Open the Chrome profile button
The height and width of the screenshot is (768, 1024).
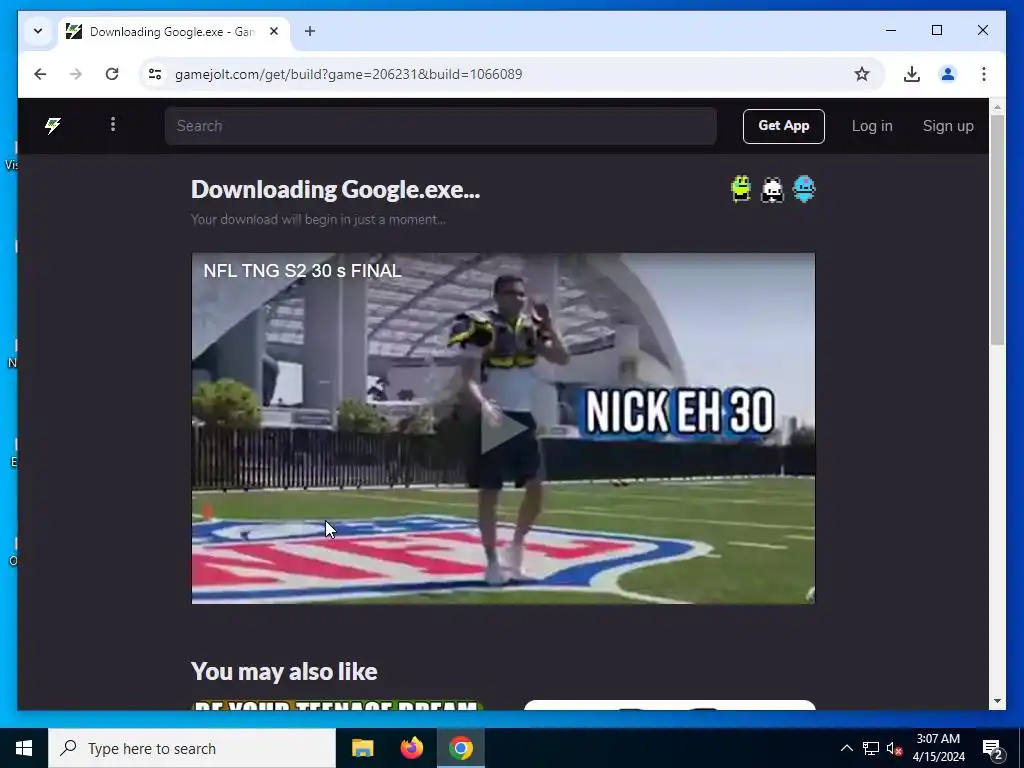point(948,74)
